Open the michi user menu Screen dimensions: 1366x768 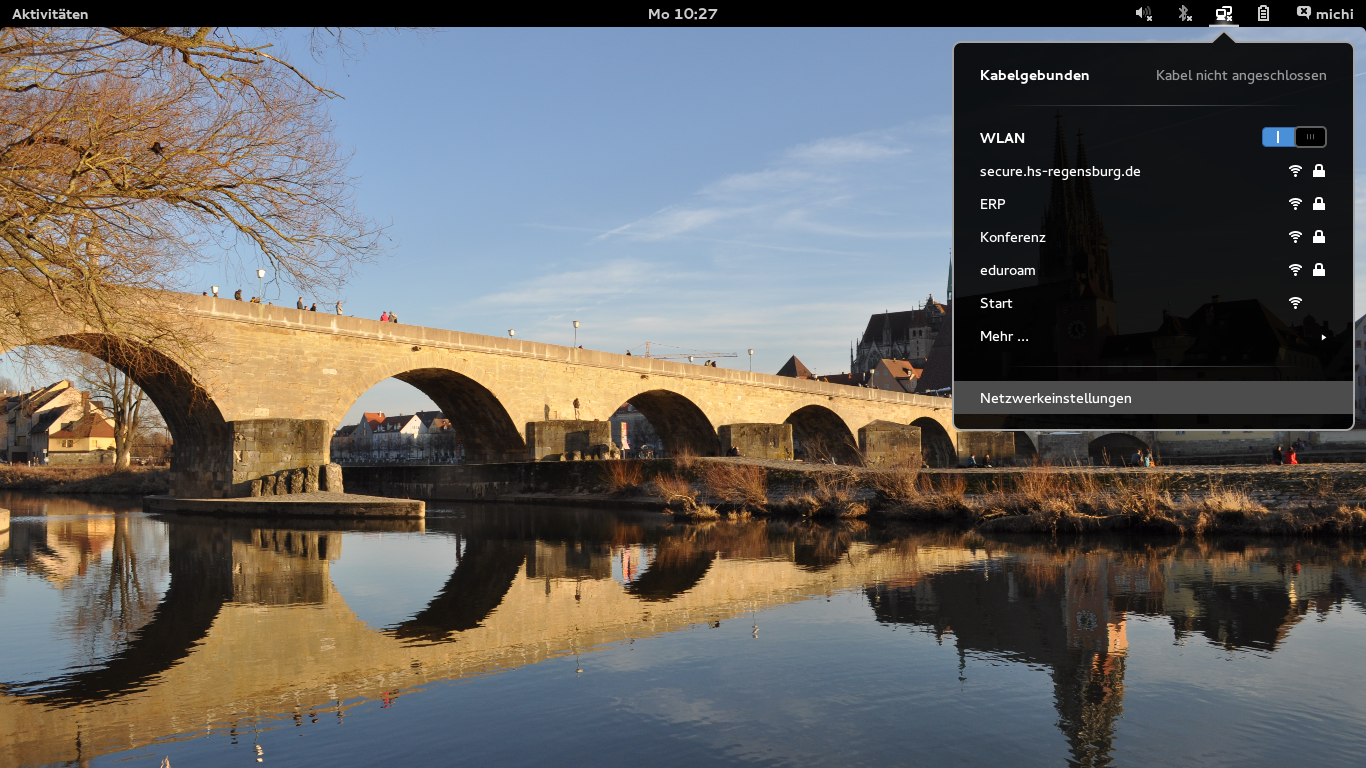click(1334, 14)
